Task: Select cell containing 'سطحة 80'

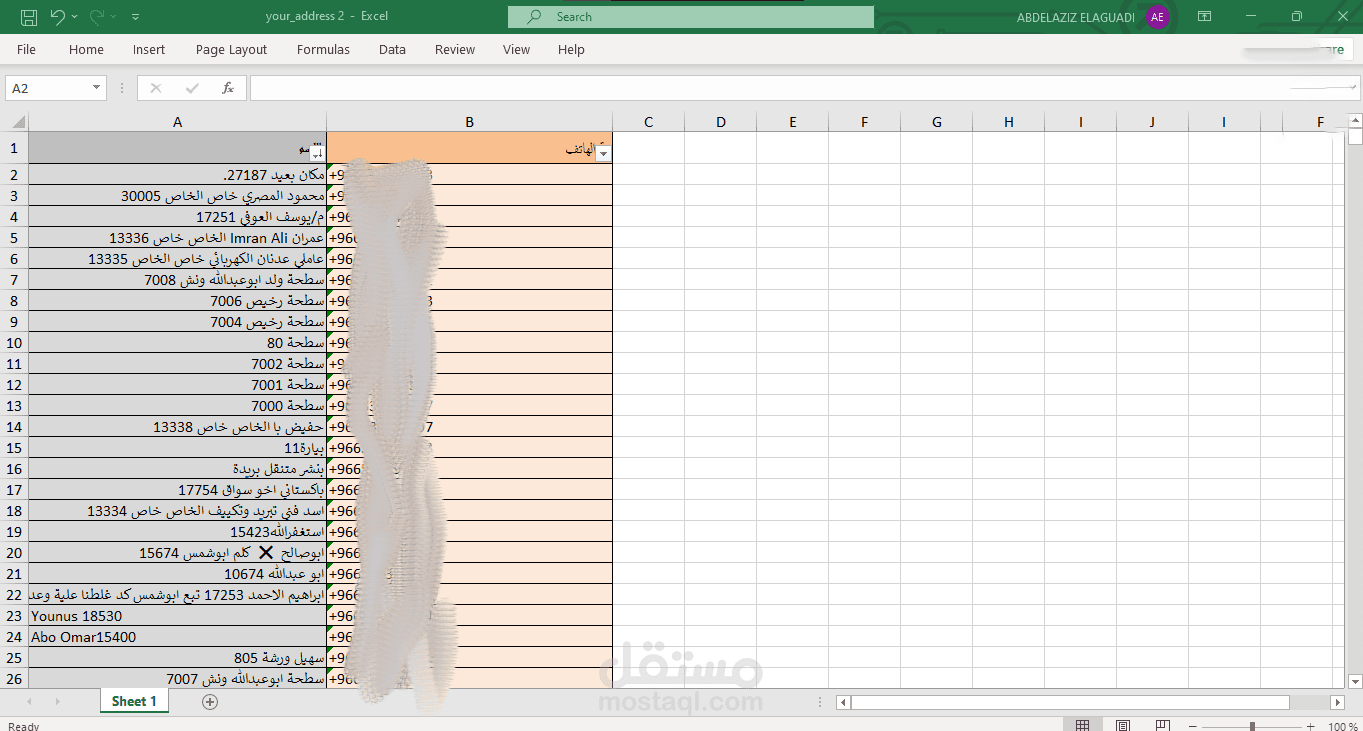Action: point(177,343)
